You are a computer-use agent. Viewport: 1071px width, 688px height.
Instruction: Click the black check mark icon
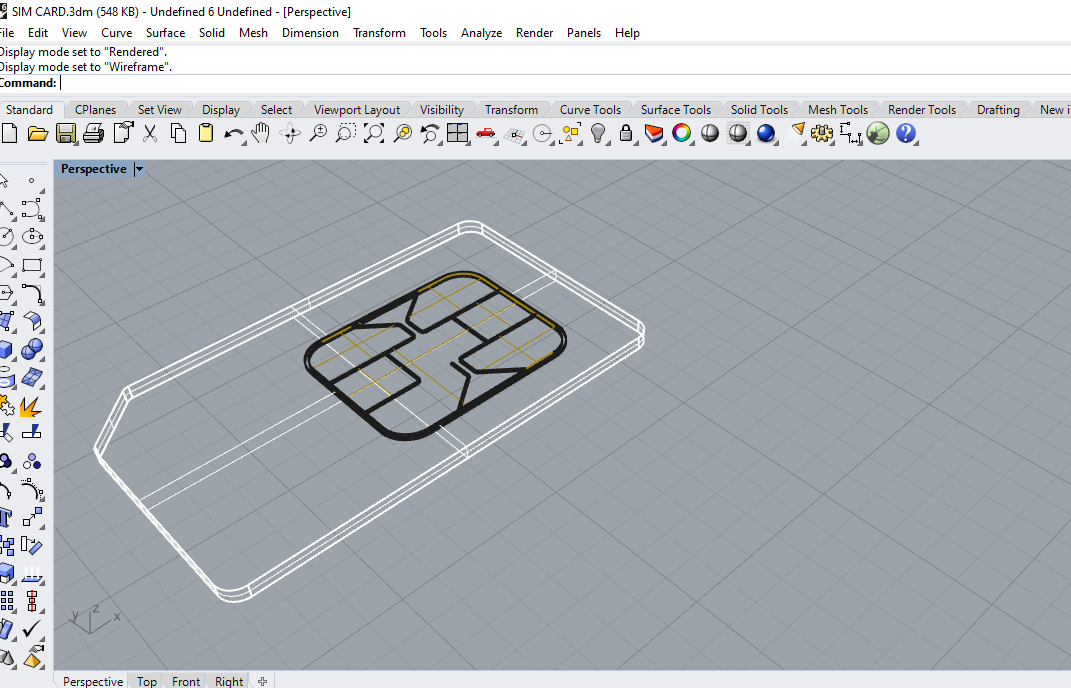(32, 629)
